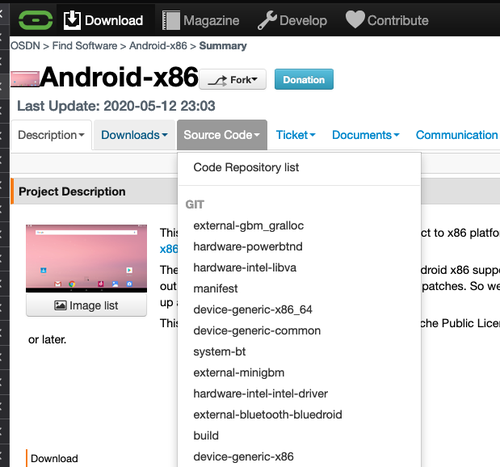Follow the Find Software breadcrumb link
The image size is (500, 467).
tap(85, 46)
